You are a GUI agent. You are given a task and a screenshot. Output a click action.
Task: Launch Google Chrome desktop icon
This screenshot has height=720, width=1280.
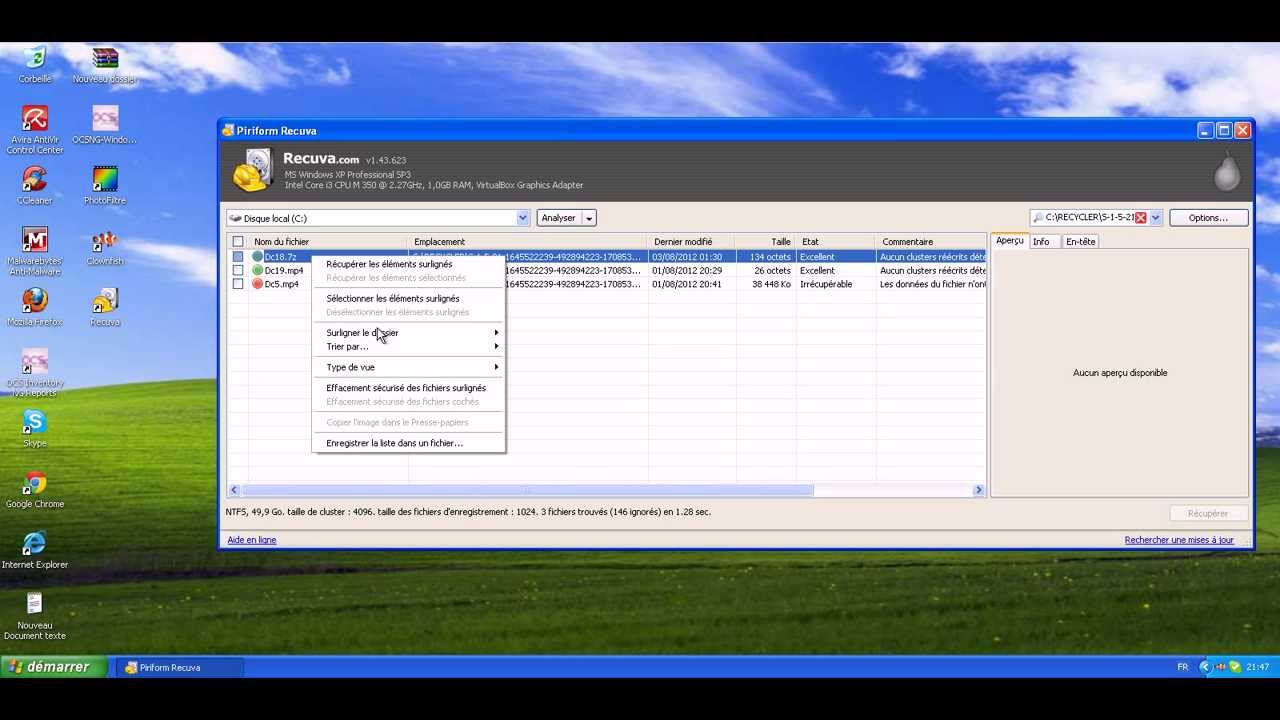click(35, 490)
